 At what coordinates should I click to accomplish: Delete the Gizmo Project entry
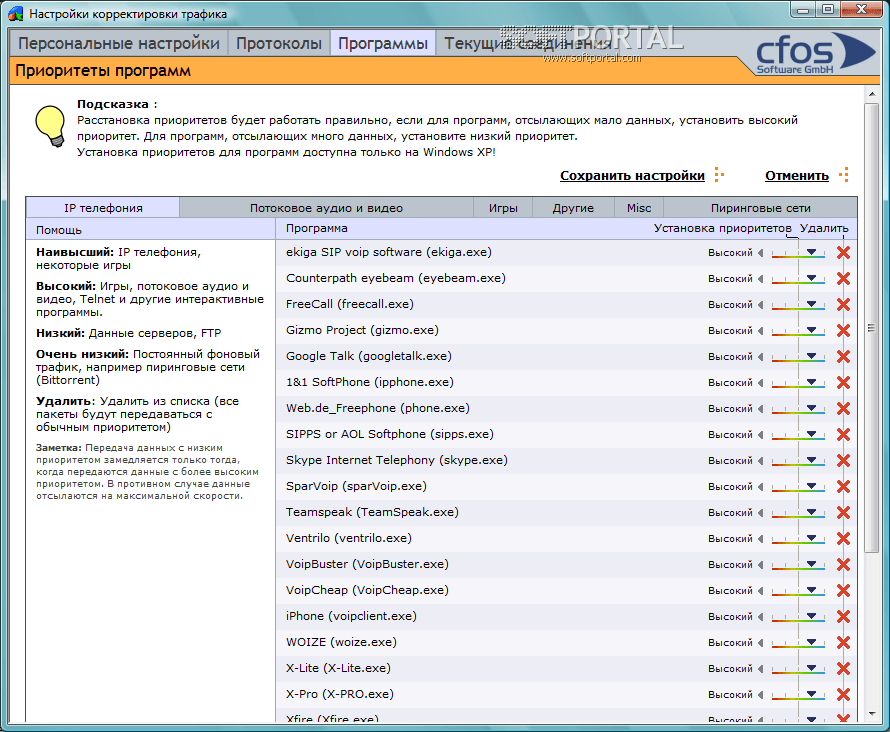(843, 331)
